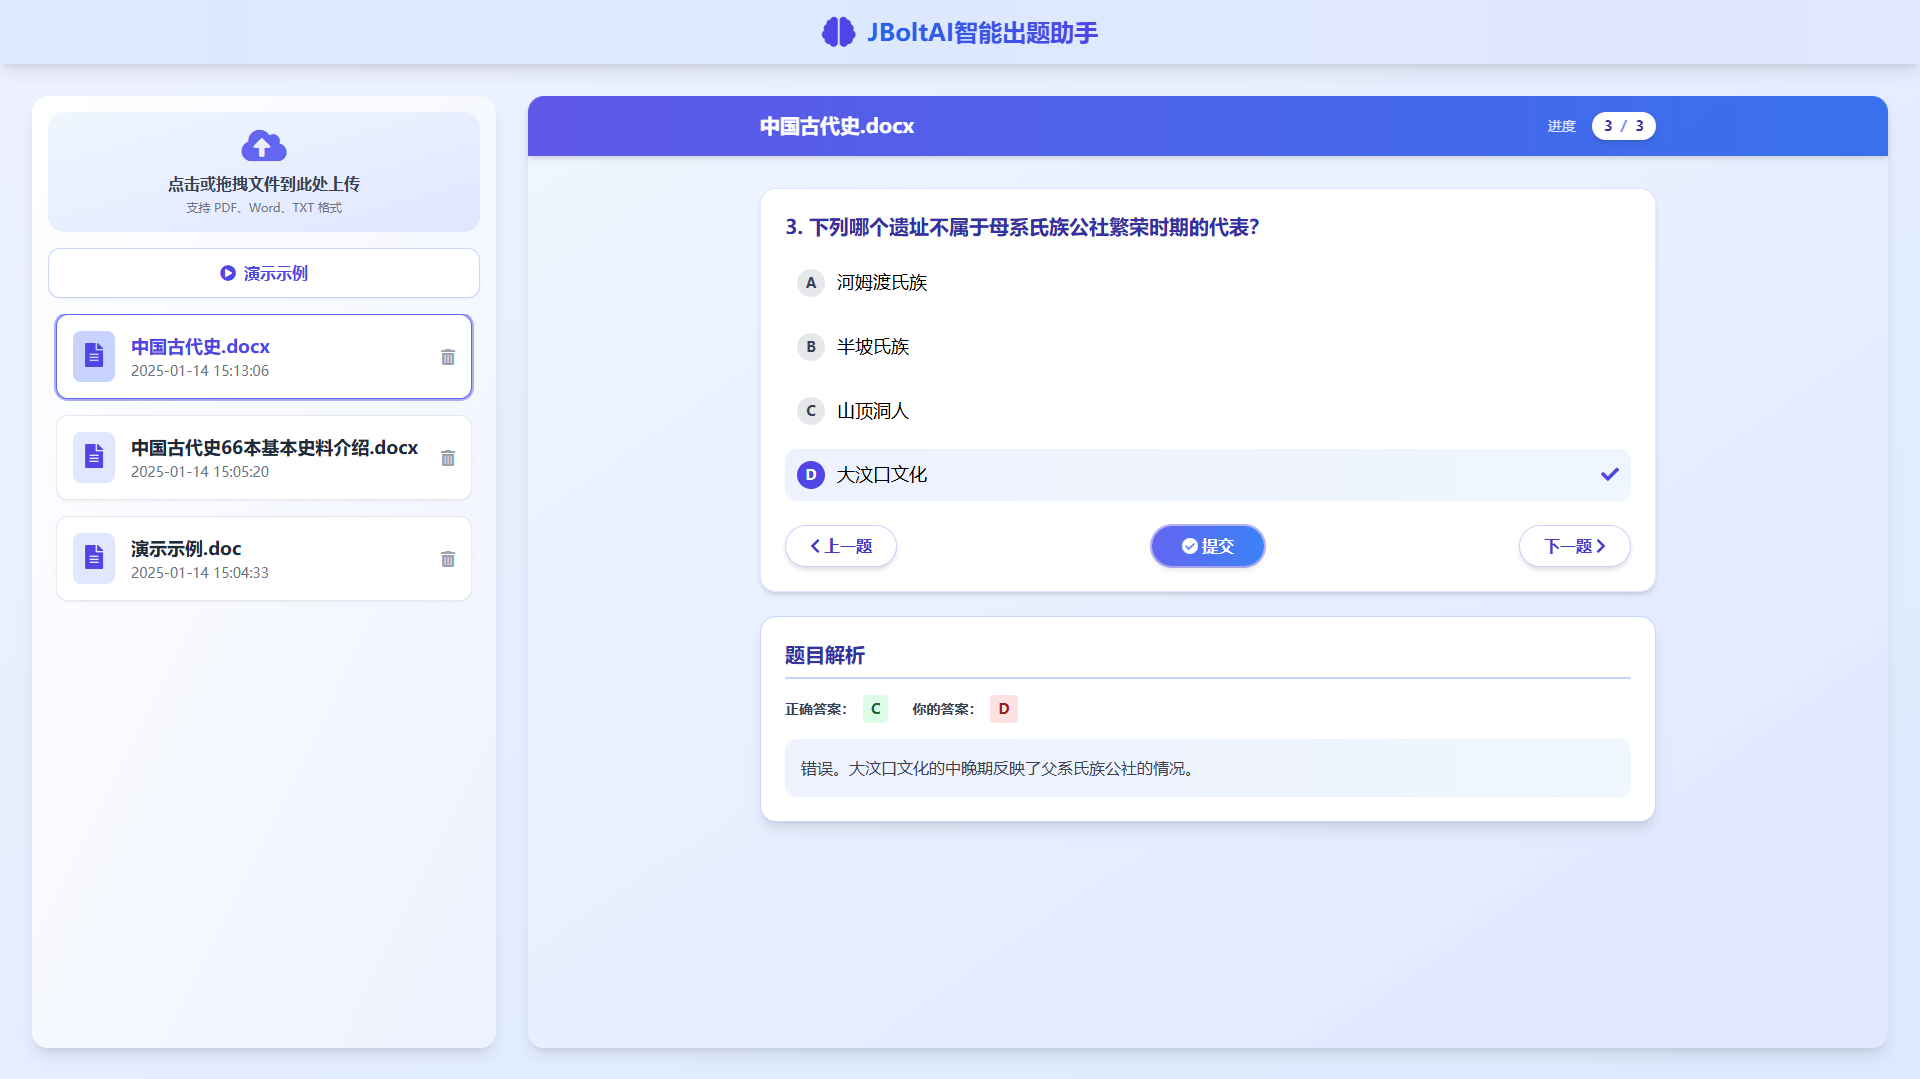Submit the answer with 提交 button
The width and height of the screenshot is (1920, 1079).
(x=1207, y=546)
